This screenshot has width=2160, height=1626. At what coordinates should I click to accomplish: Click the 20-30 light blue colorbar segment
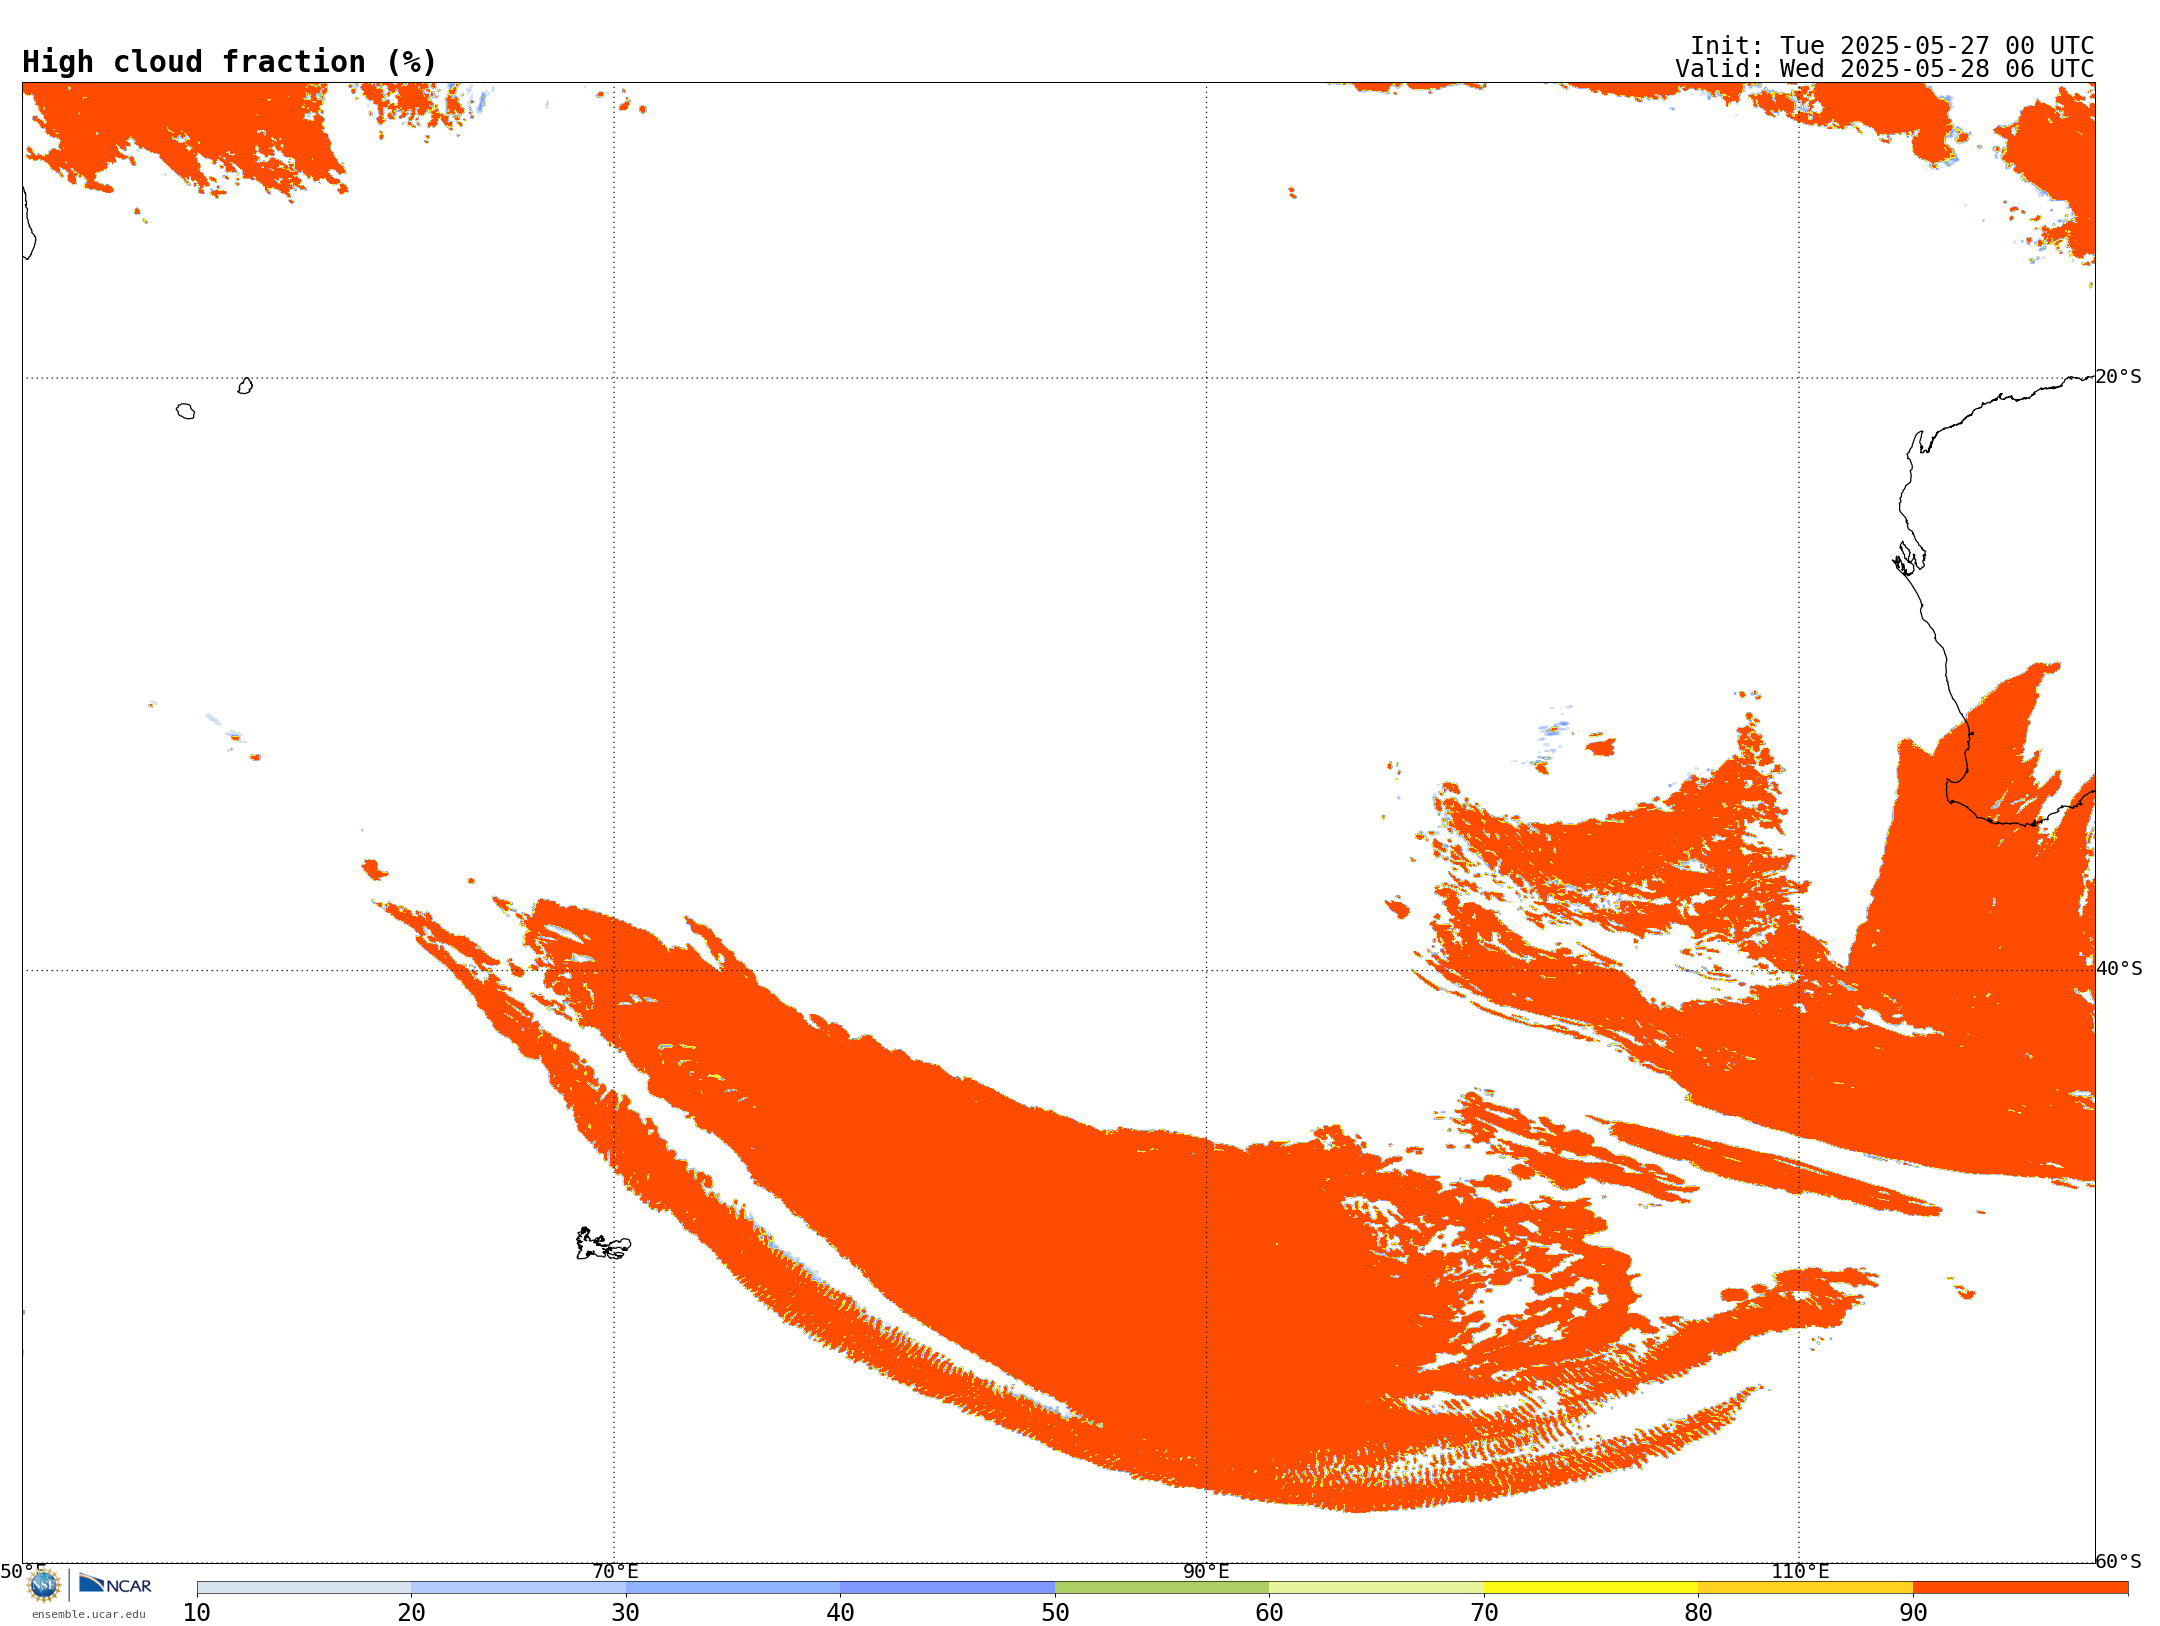coord(518,1588)
